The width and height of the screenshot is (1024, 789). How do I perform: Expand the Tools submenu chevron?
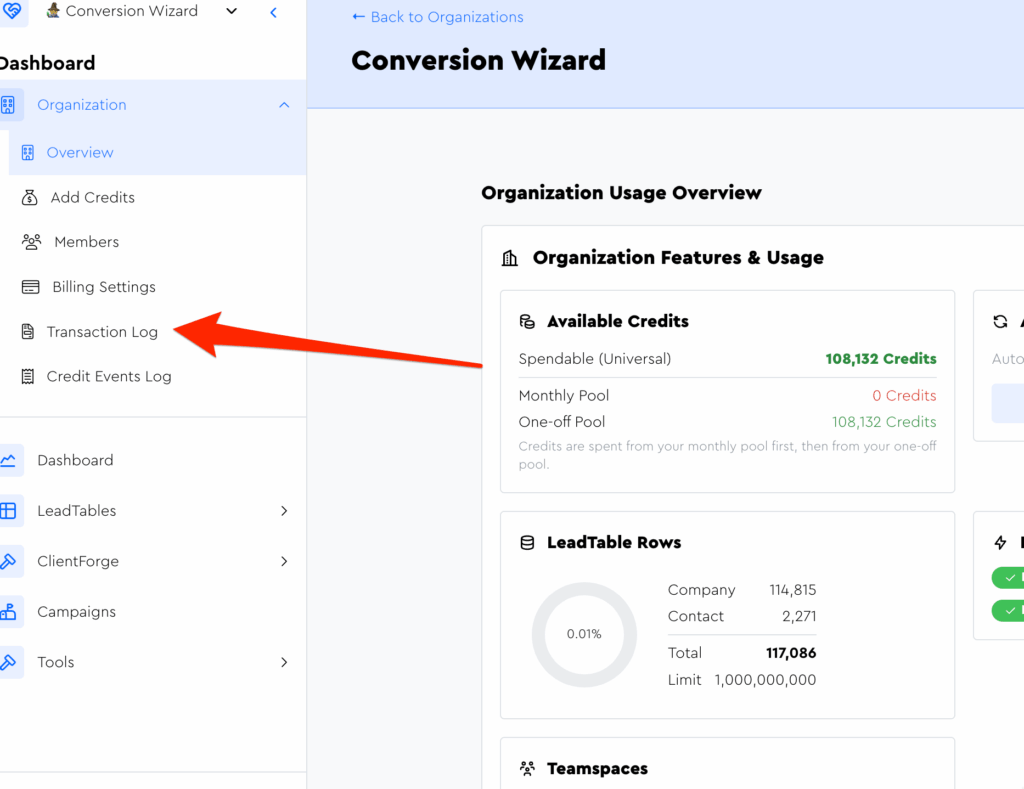coord(284,662)
